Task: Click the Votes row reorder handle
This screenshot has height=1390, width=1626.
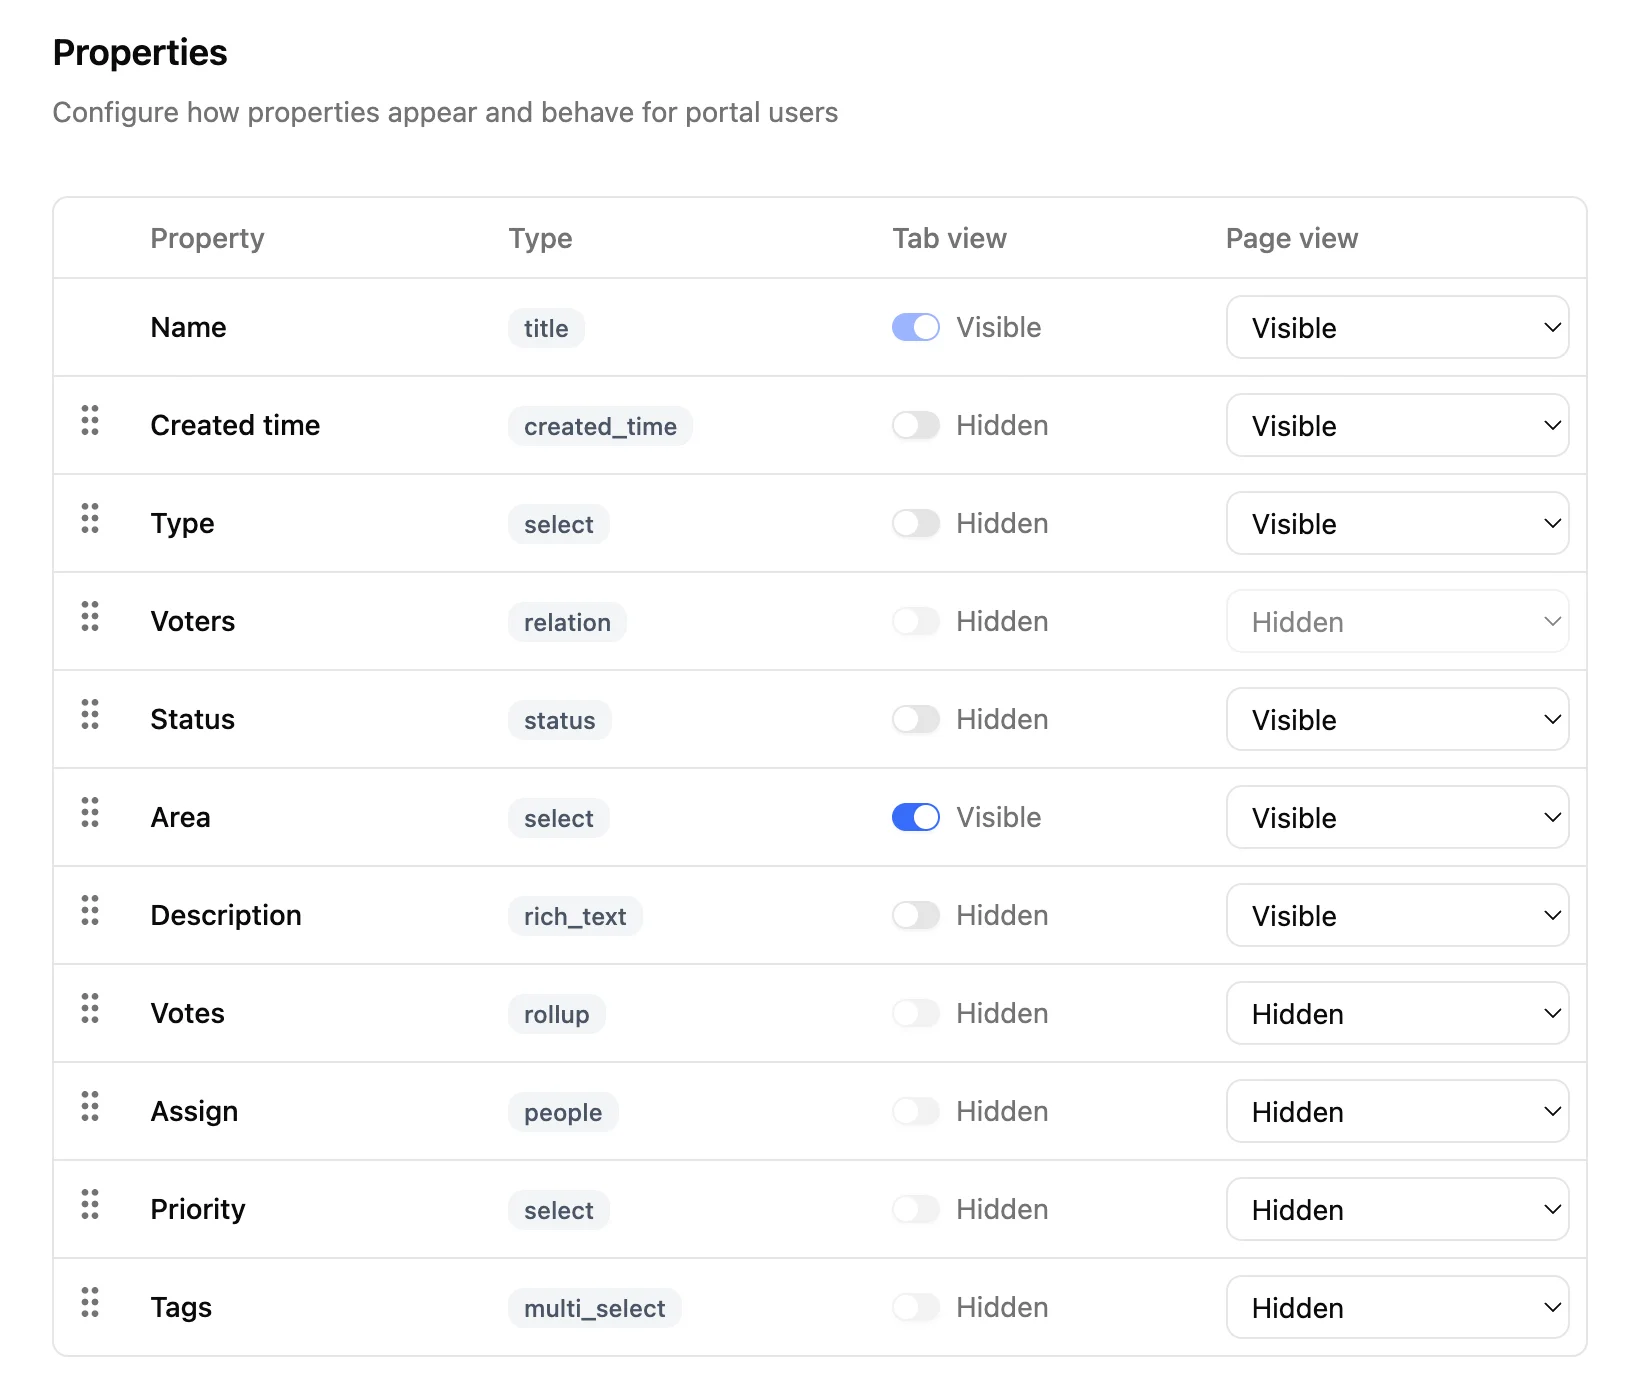Action: pos(90,1008)
